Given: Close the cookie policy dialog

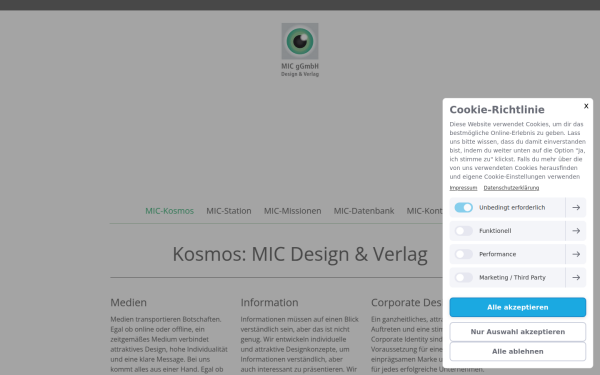Looking at the screenshot, I should (586, 106).
